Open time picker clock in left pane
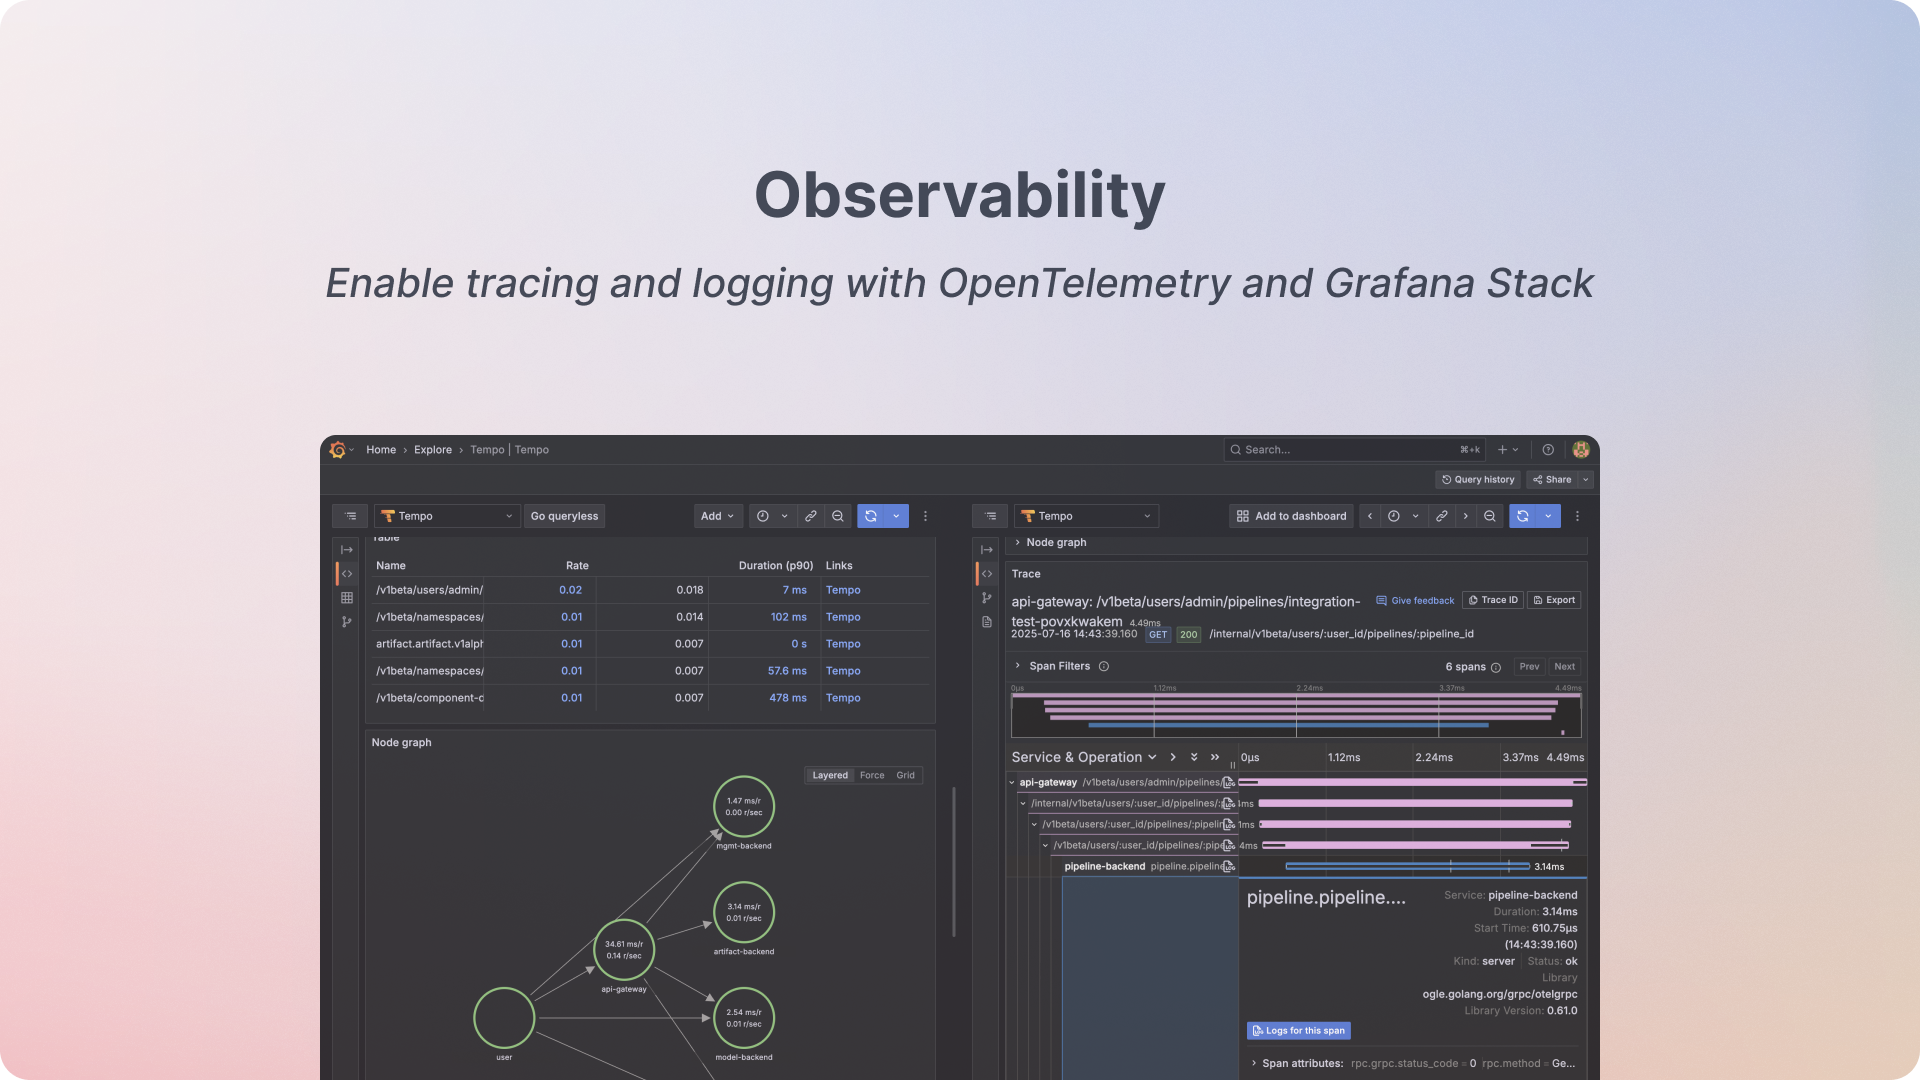 (x=763, y=516)
